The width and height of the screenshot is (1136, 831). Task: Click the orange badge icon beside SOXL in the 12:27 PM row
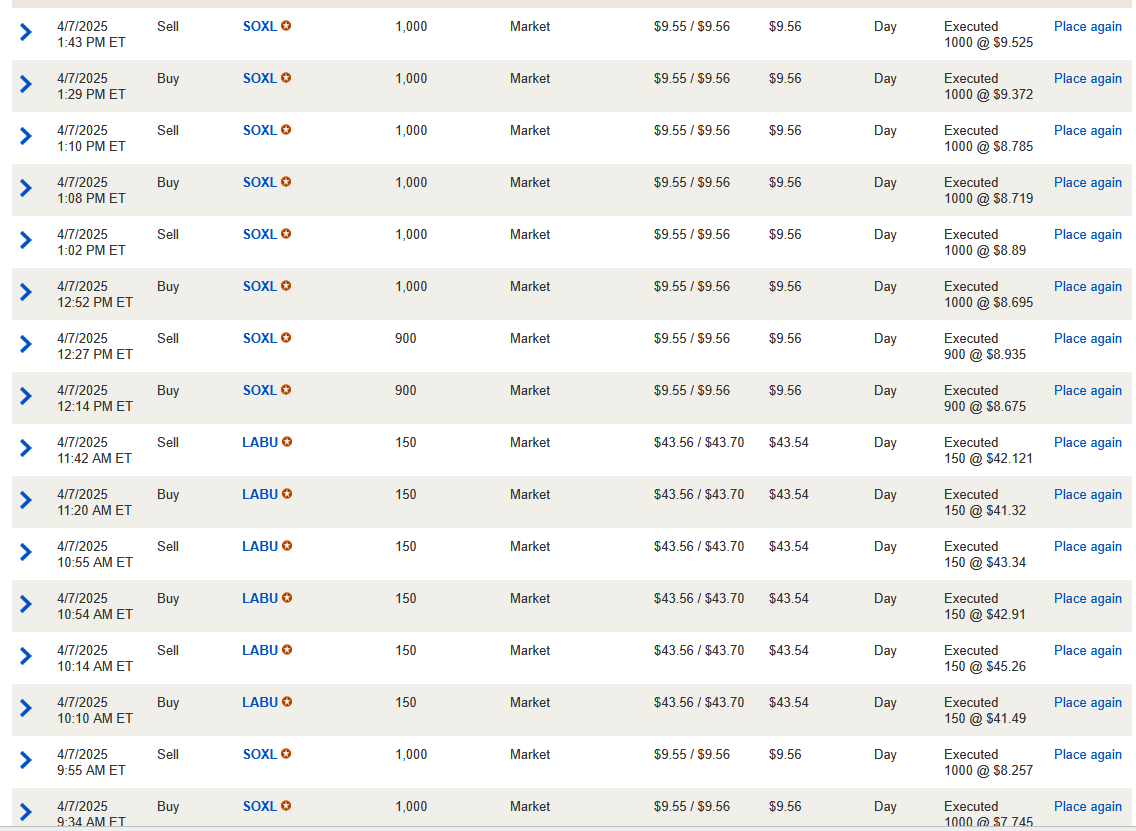click(286, 338)
